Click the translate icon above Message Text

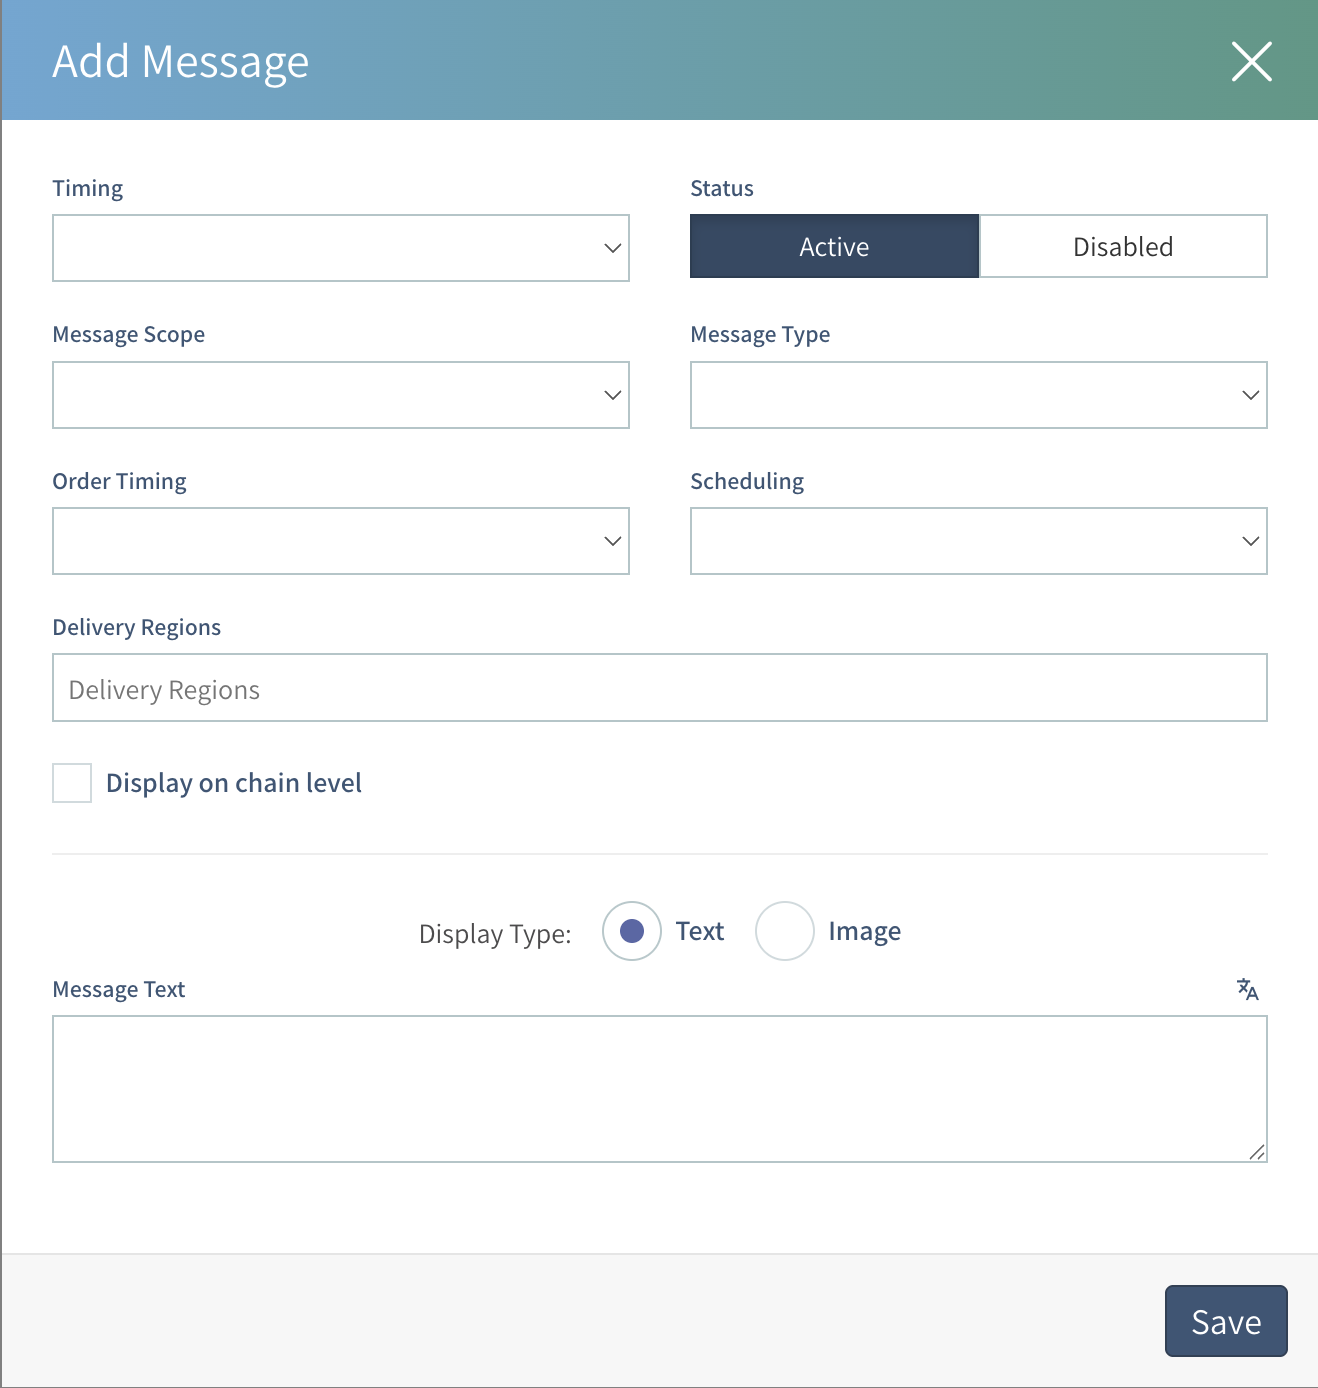pyautogui.click(x=1247, y=989)
